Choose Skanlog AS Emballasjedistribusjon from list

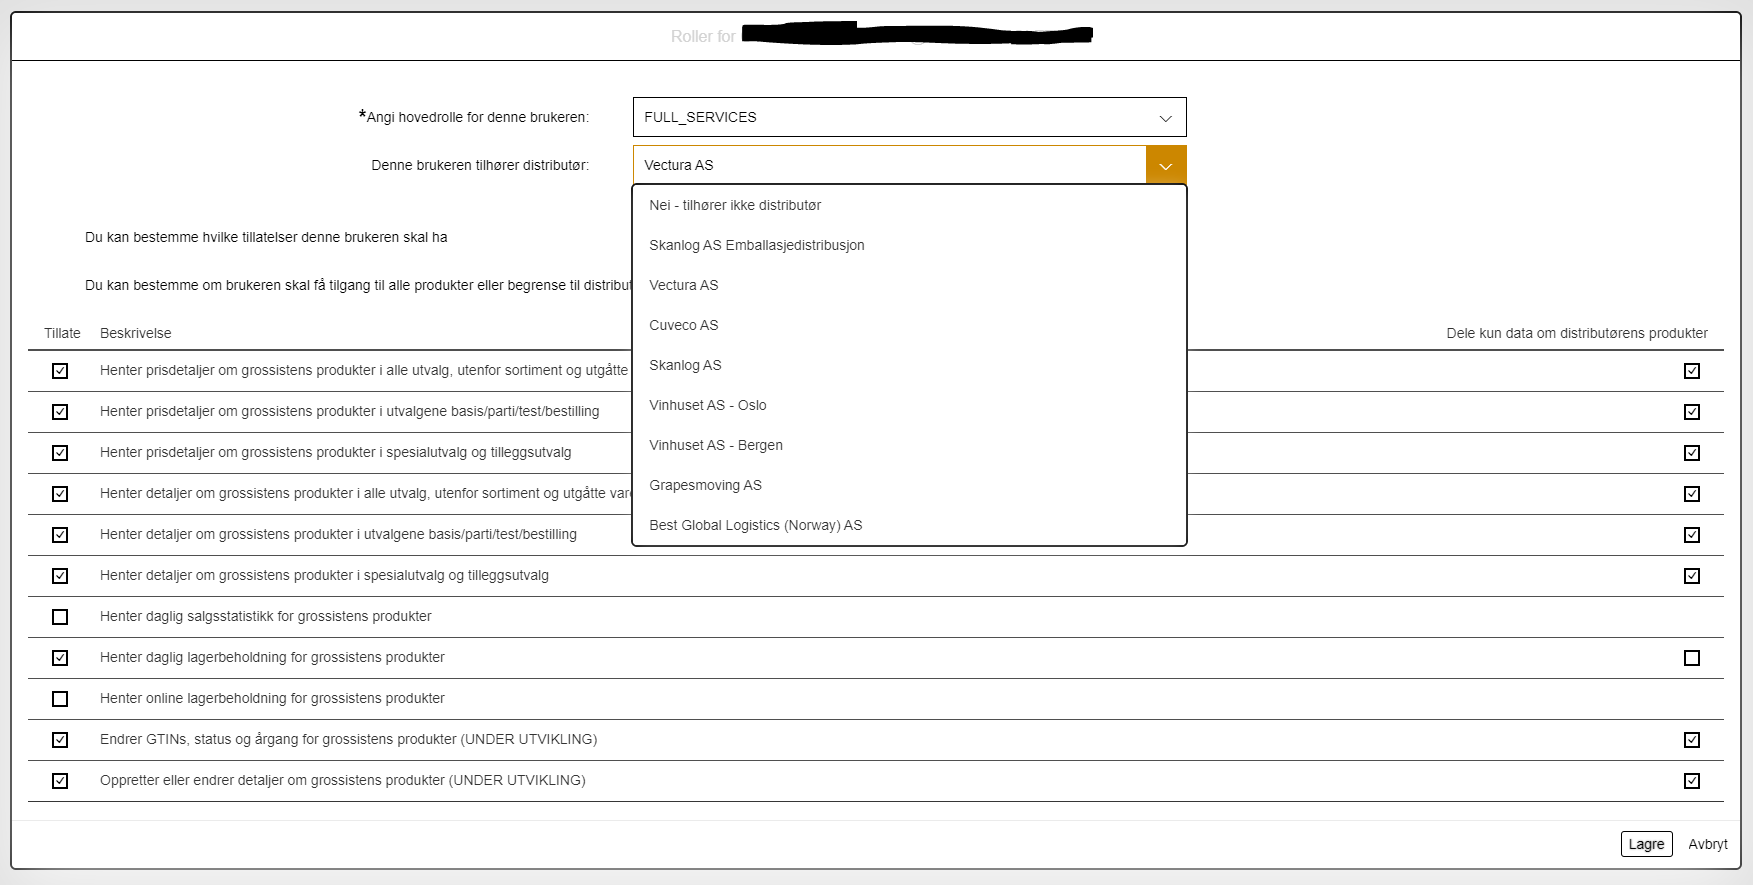click(x=756, y=245)
